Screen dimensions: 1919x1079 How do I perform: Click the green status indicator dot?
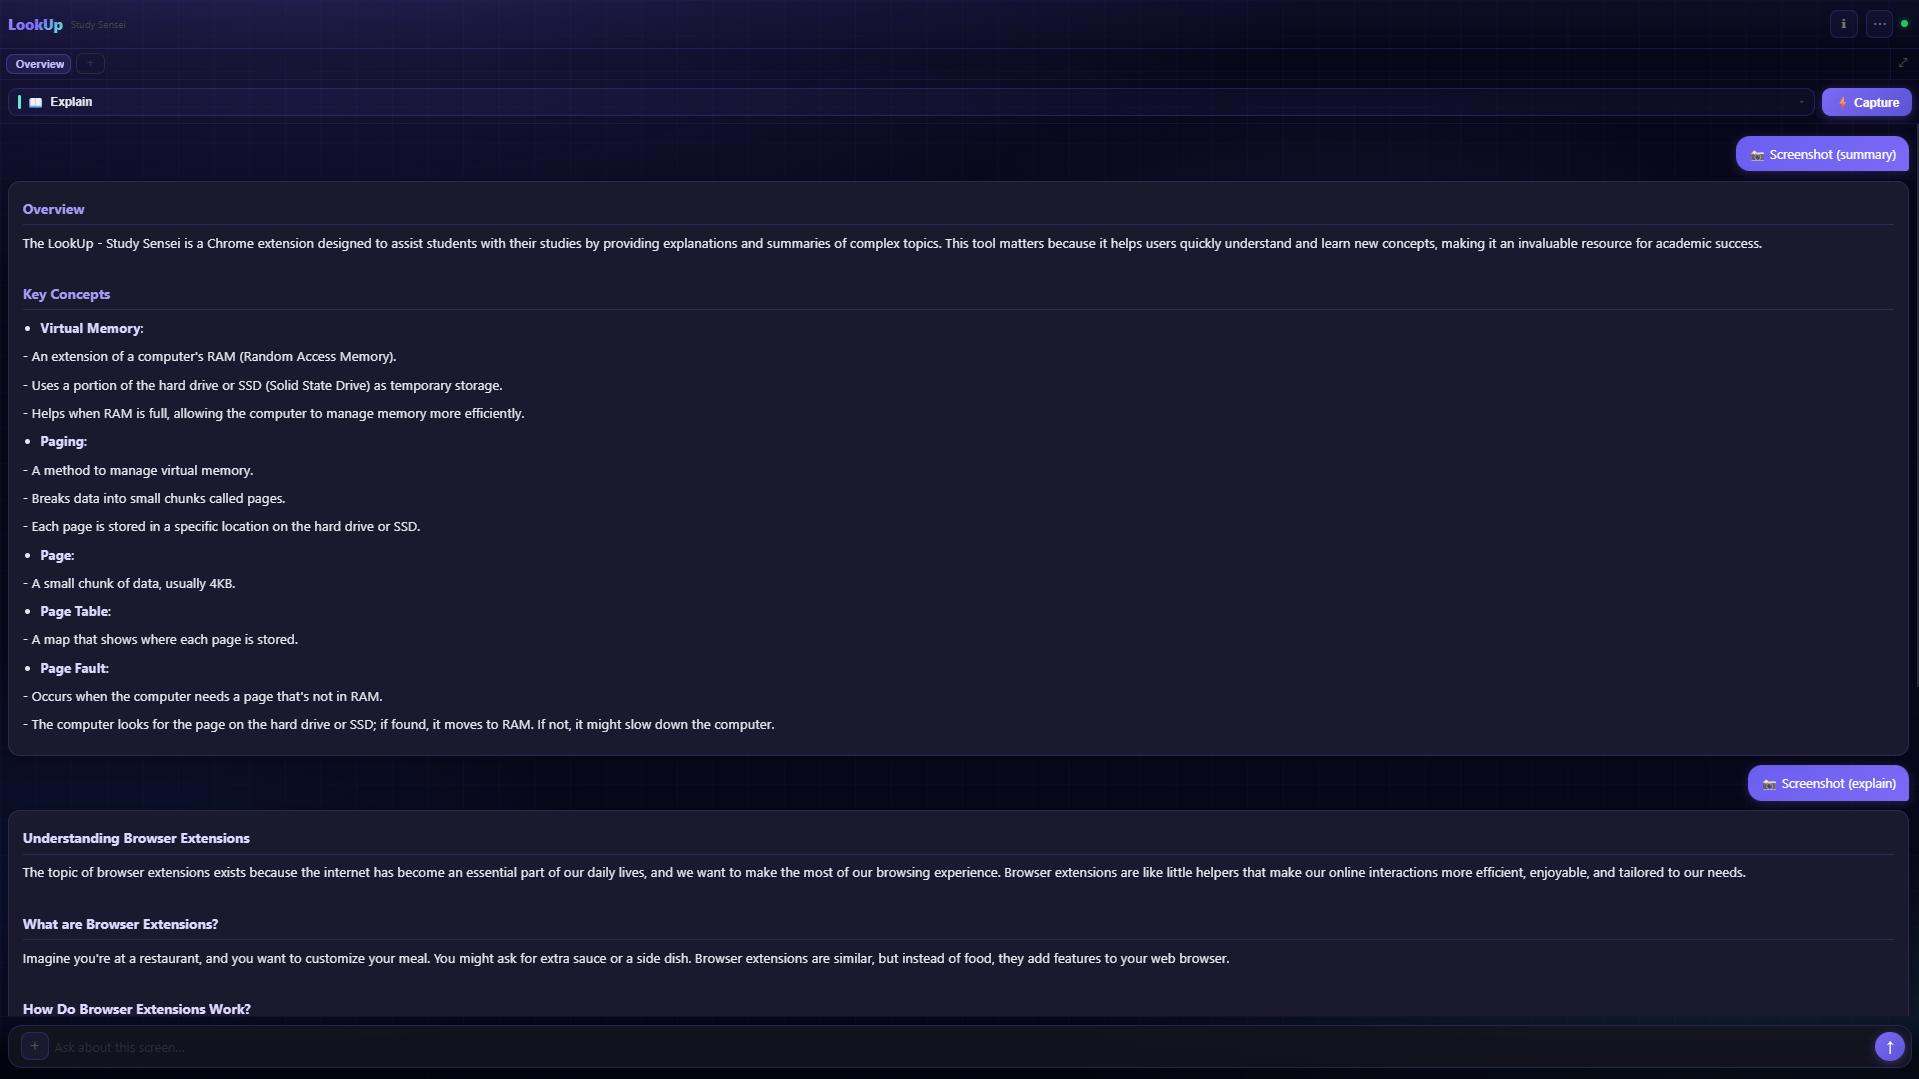coord(1904,24)
